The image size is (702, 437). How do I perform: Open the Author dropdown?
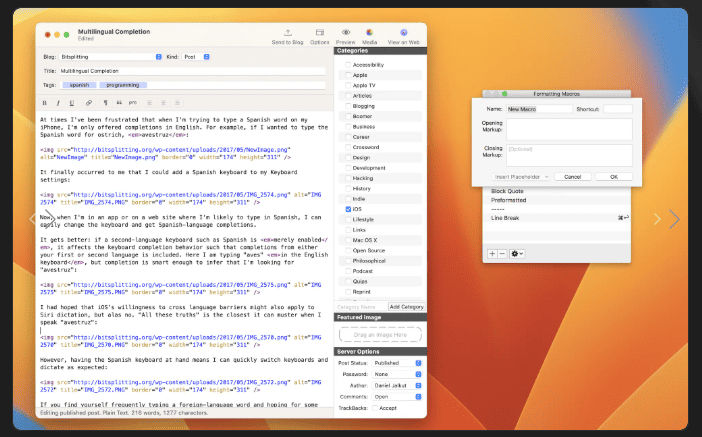click(x=397, y=386)
